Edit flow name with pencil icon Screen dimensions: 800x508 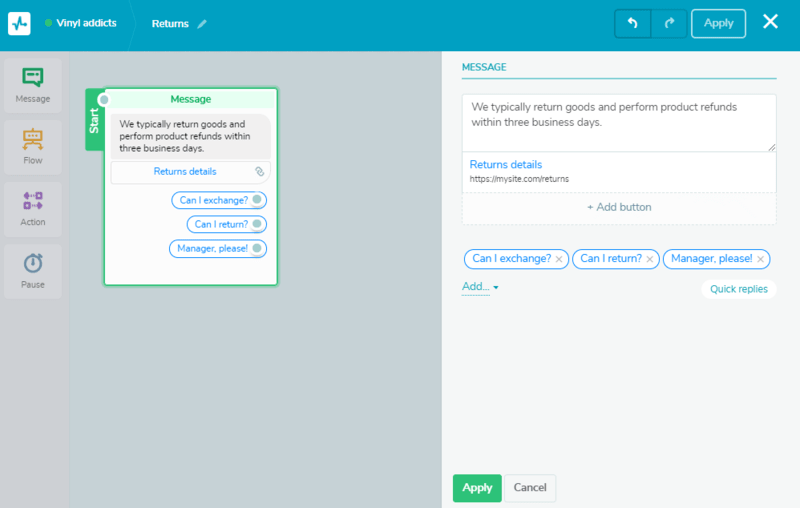pyautogui.click(x=202, y=24)
